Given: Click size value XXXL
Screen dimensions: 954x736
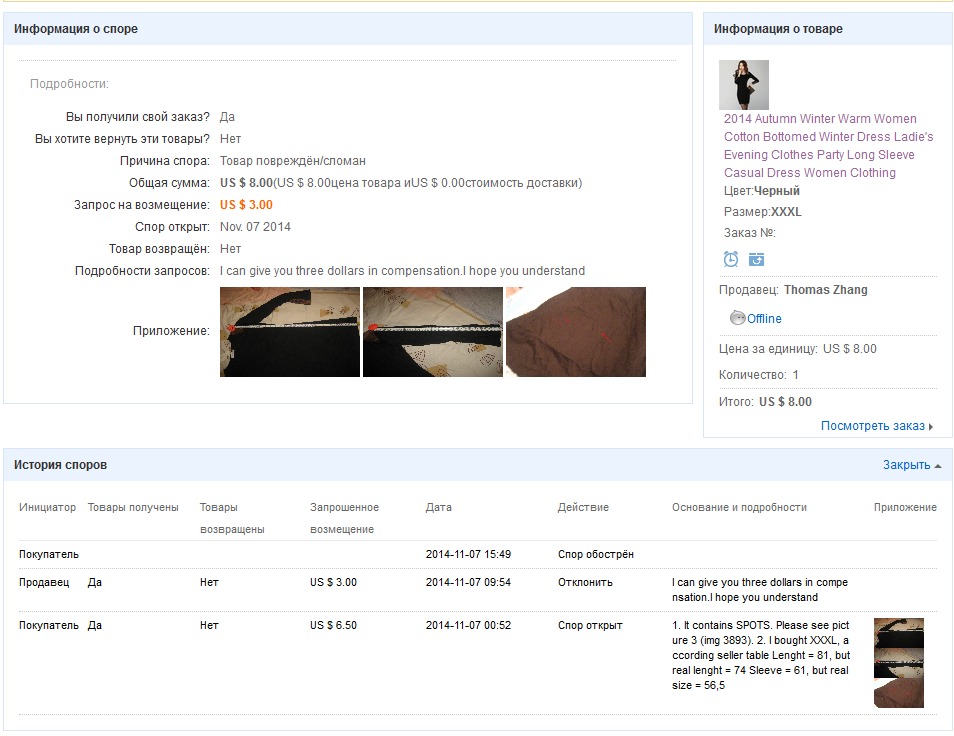Looking at the screenshot, I should (786, 212).
